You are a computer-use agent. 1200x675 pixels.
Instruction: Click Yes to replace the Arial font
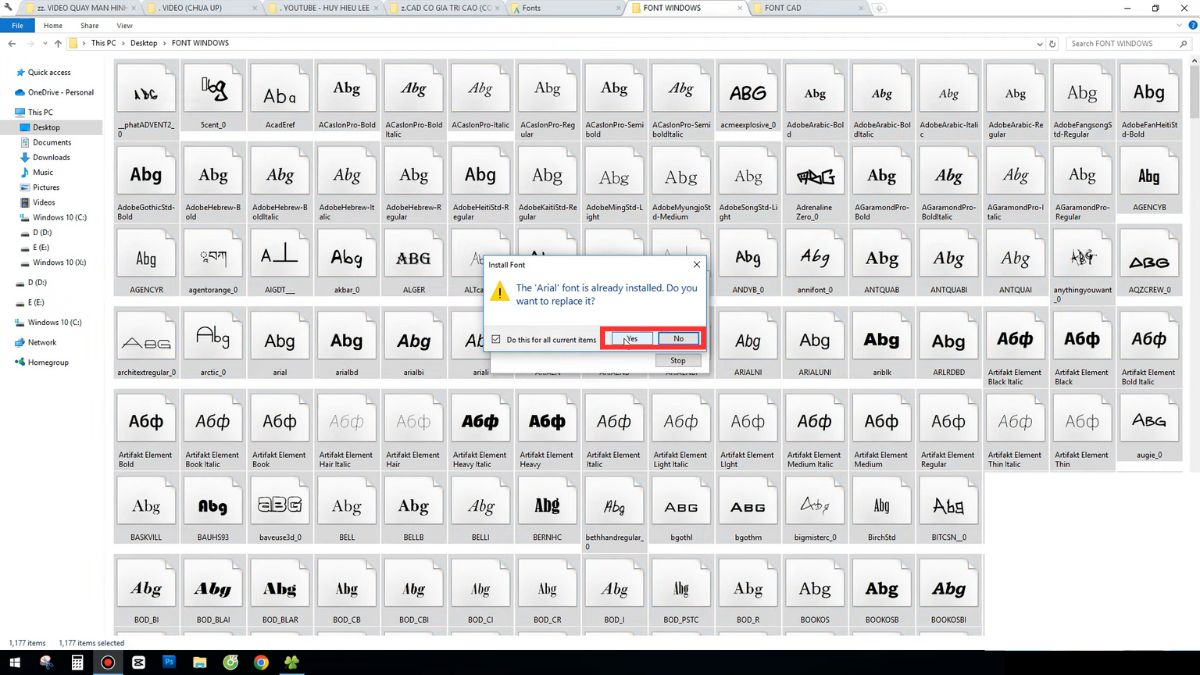[x=631, y=339]
